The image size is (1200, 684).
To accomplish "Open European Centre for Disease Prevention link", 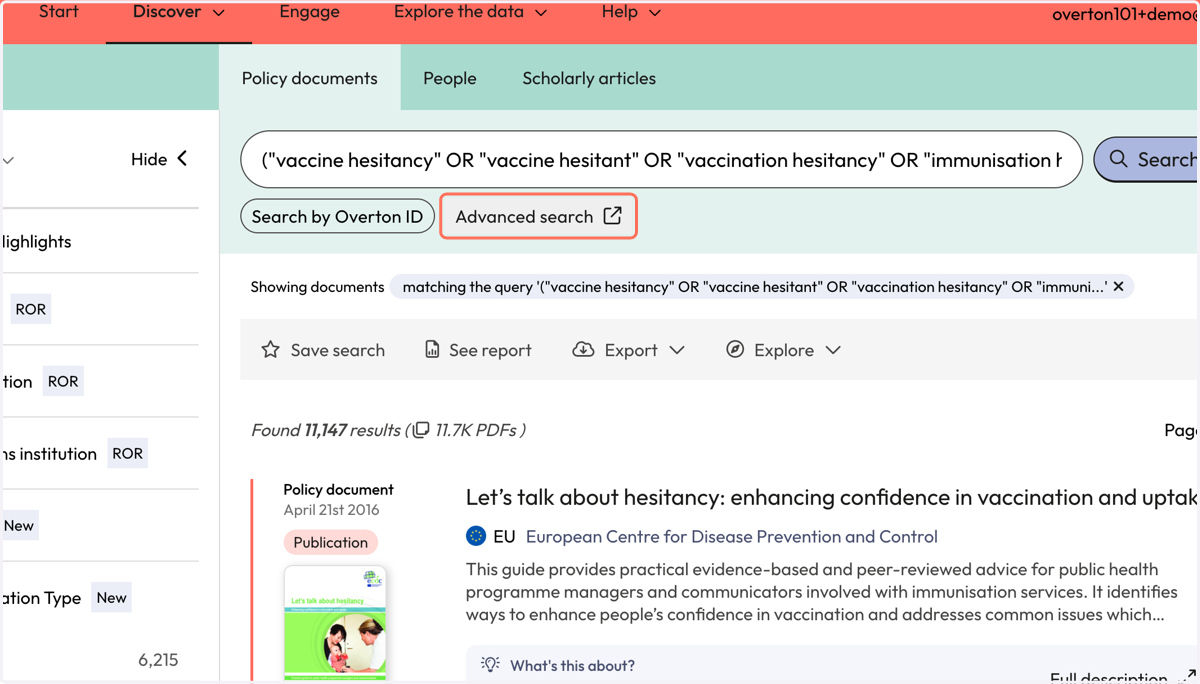I will click(732, 537).
